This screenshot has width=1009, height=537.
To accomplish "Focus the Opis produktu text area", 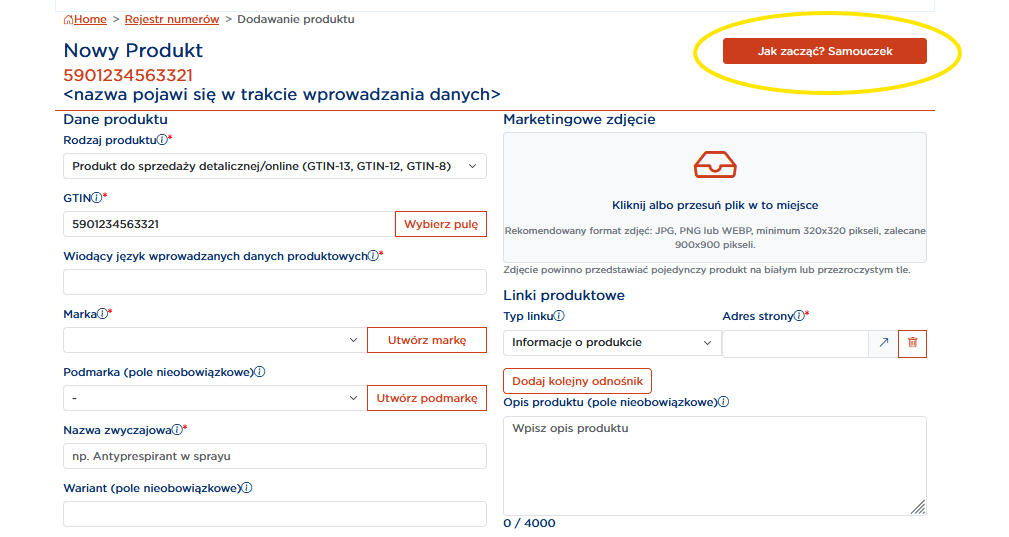I will pos(714,466).
